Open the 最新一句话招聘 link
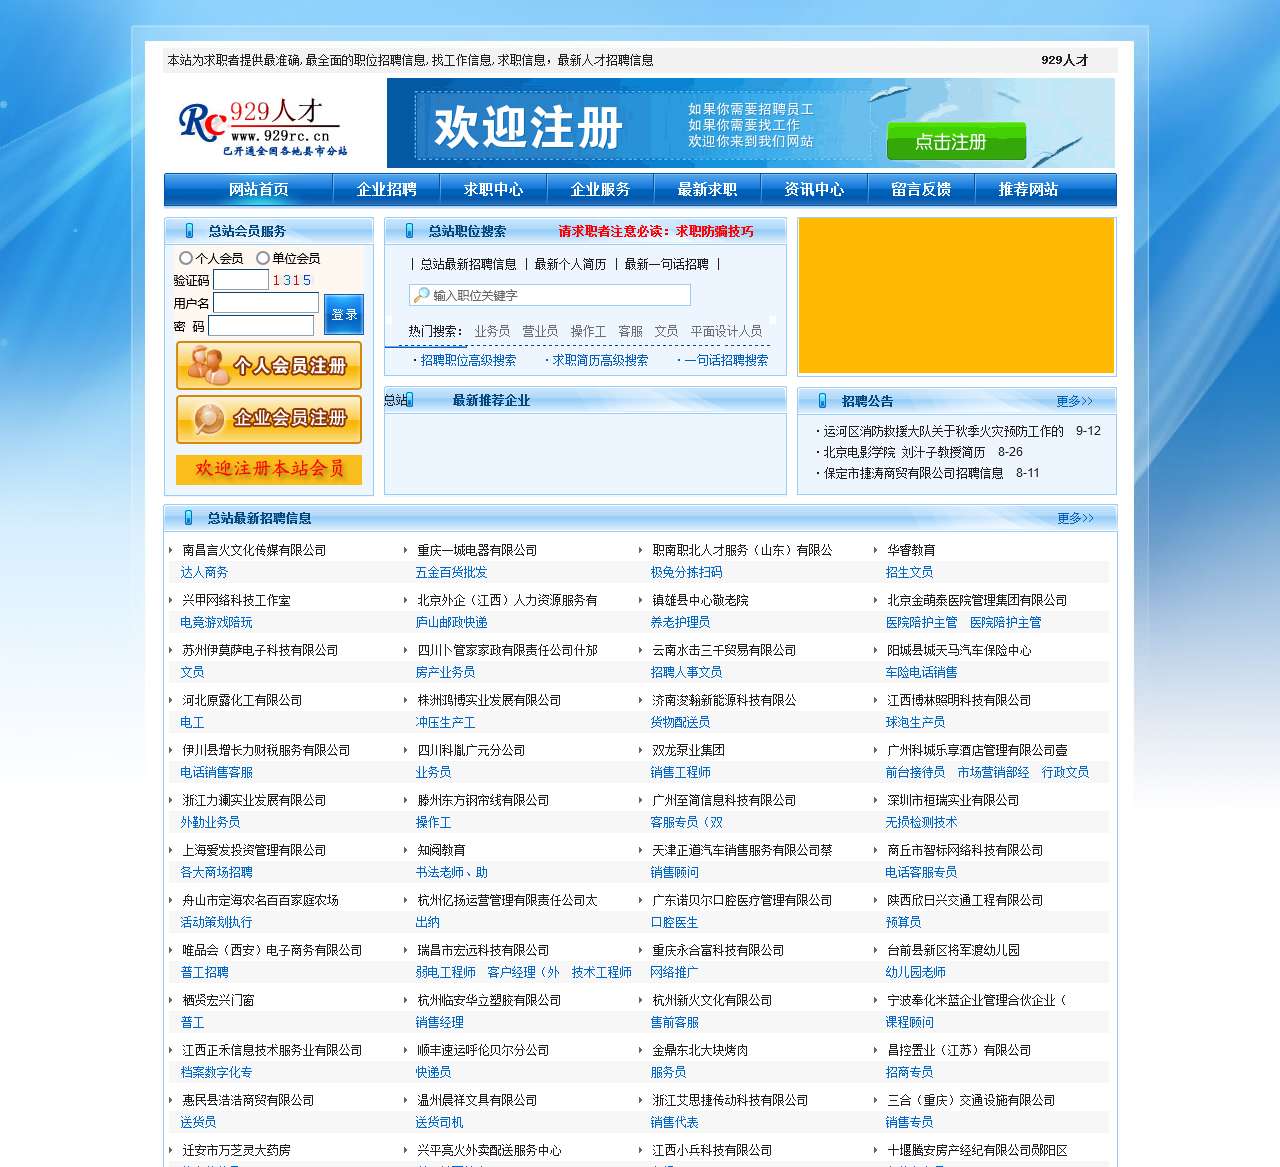1280x1167 pixels. tap(666, 264)
